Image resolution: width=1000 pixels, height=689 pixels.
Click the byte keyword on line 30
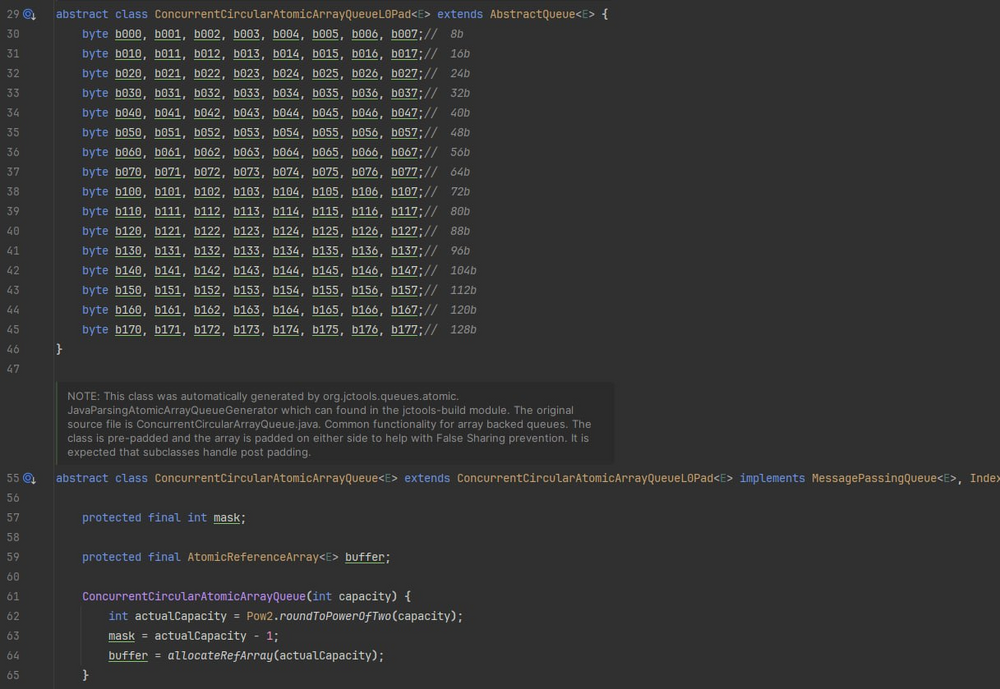[95, 34]
